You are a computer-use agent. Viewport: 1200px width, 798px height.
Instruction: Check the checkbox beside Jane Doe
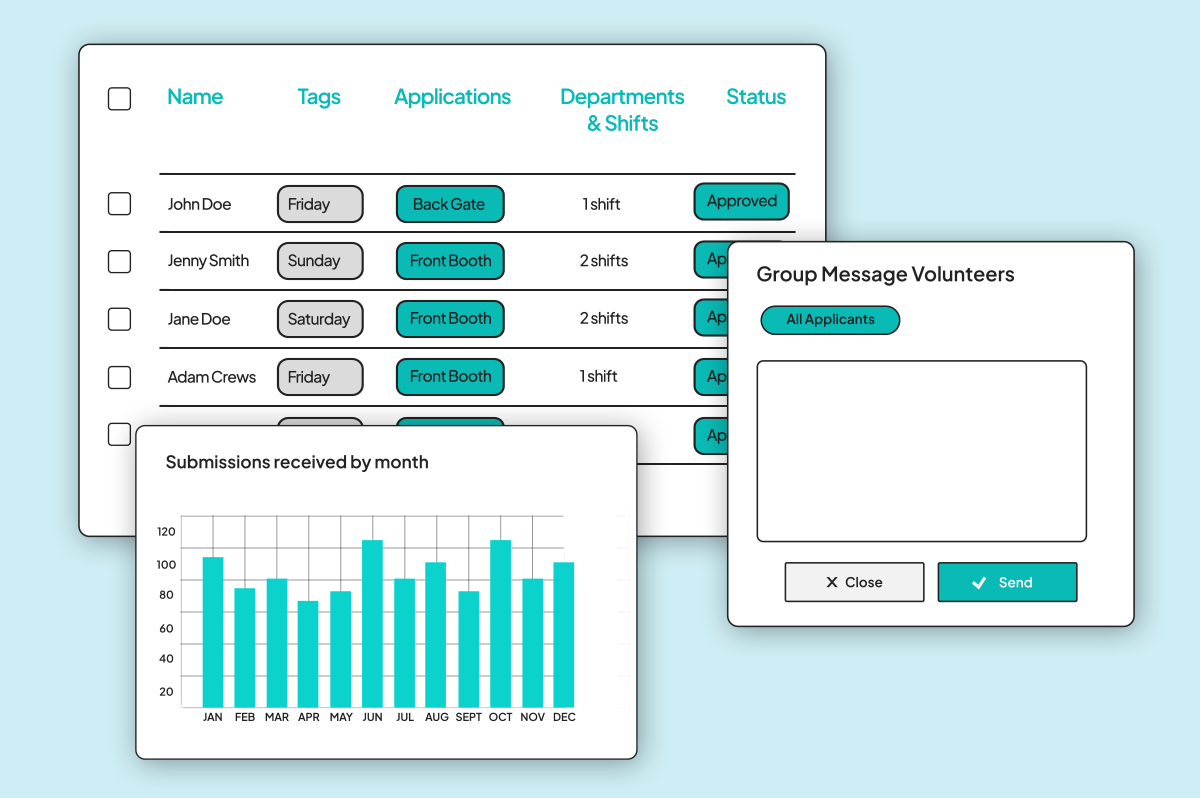tap(119, 319)
